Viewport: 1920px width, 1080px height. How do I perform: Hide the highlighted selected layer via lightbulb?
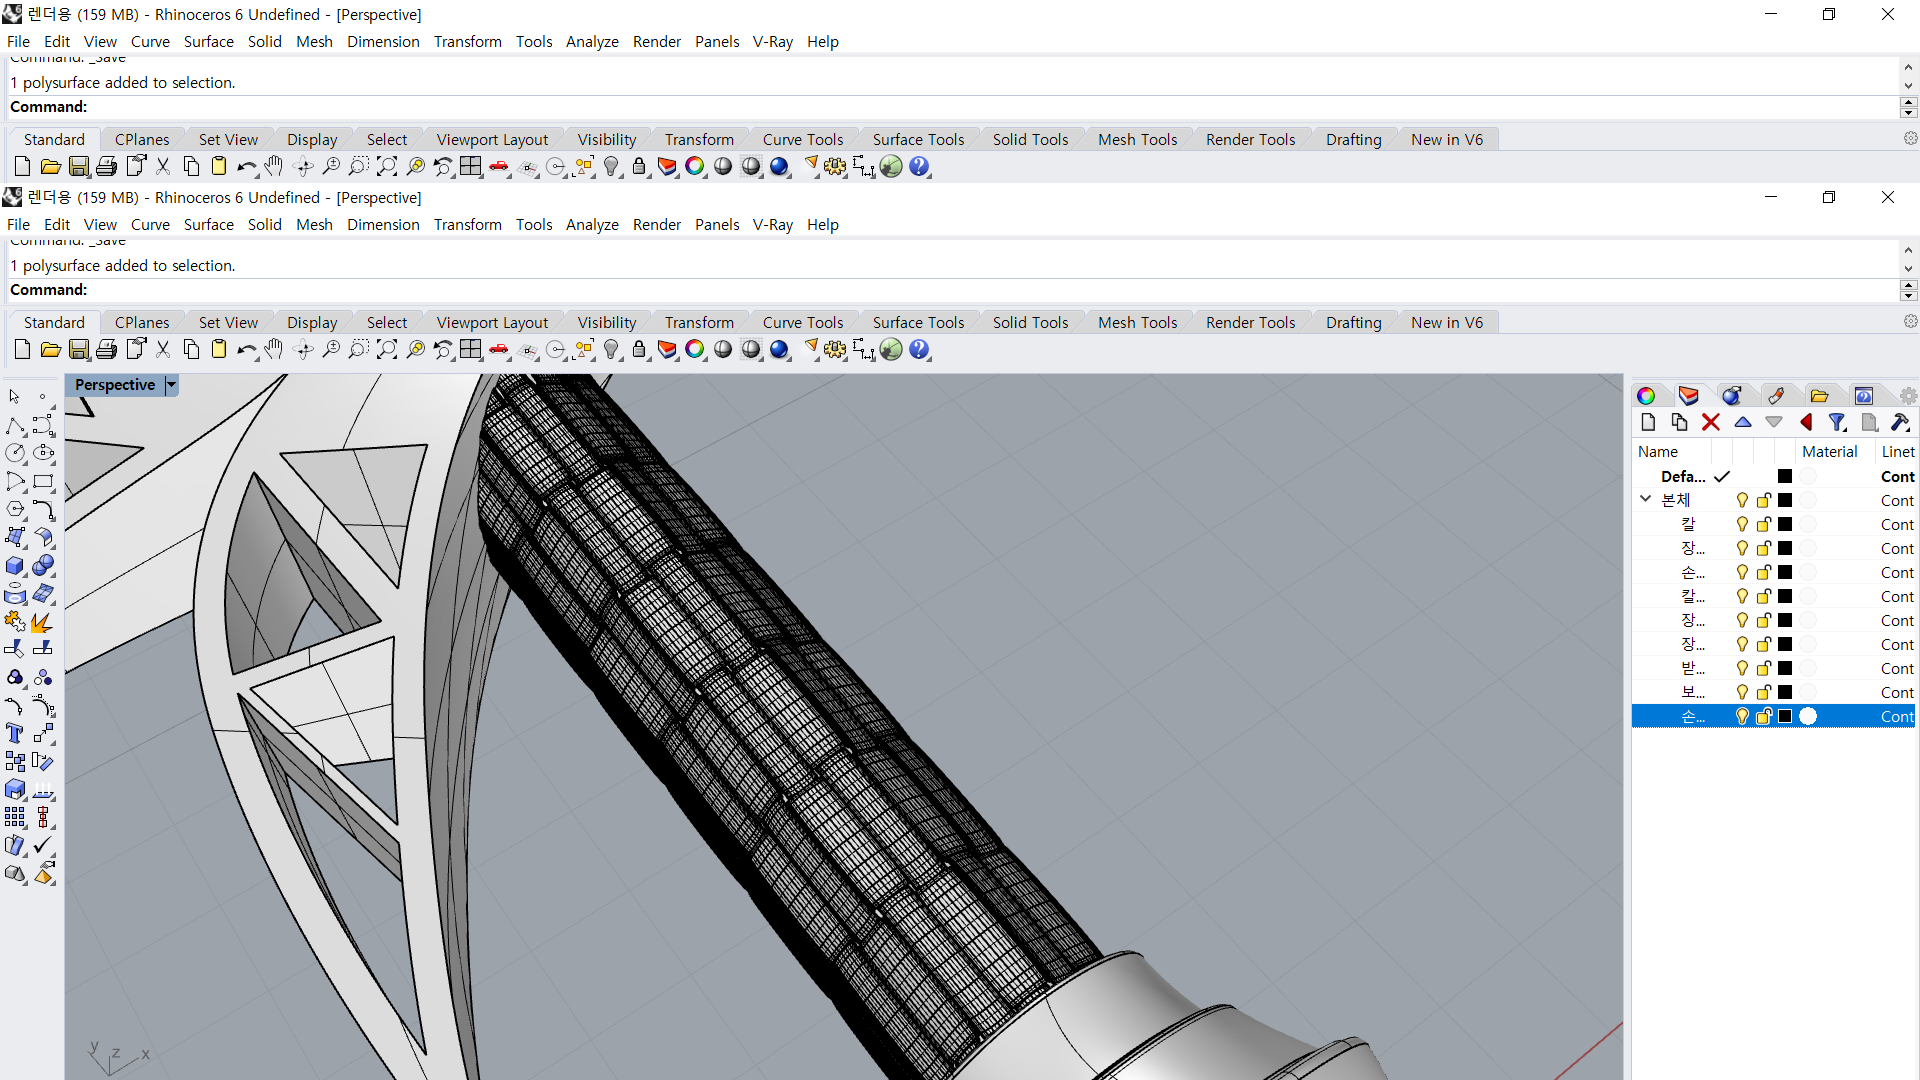[x=1742, y=716]
